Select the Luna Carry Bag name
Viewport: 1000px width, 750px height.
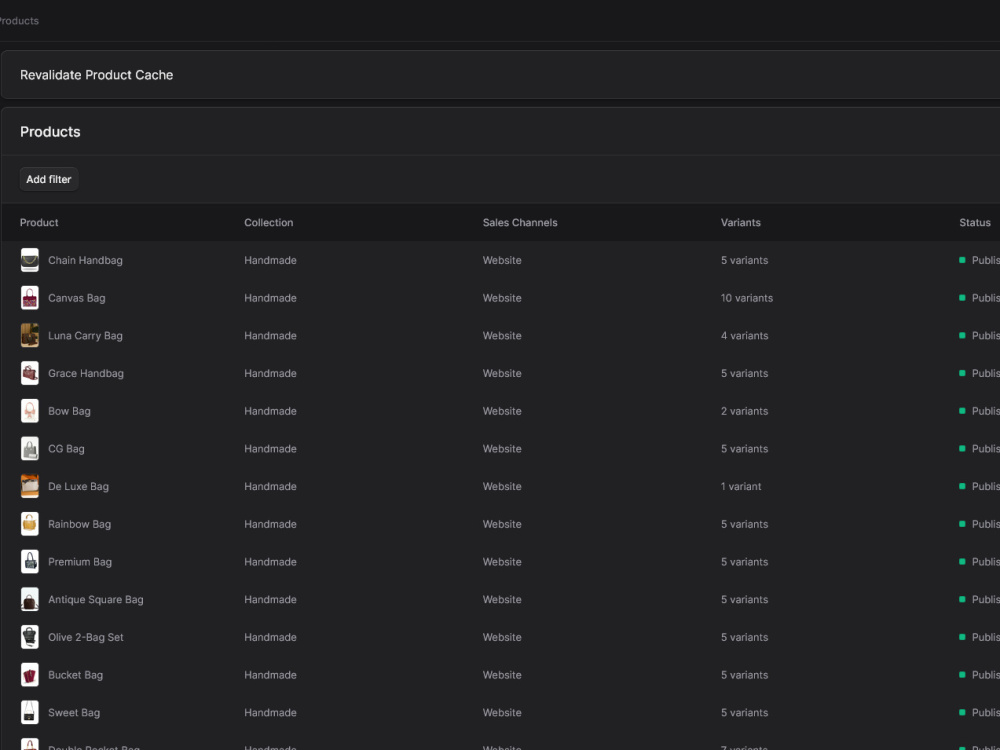coord(85,335)
